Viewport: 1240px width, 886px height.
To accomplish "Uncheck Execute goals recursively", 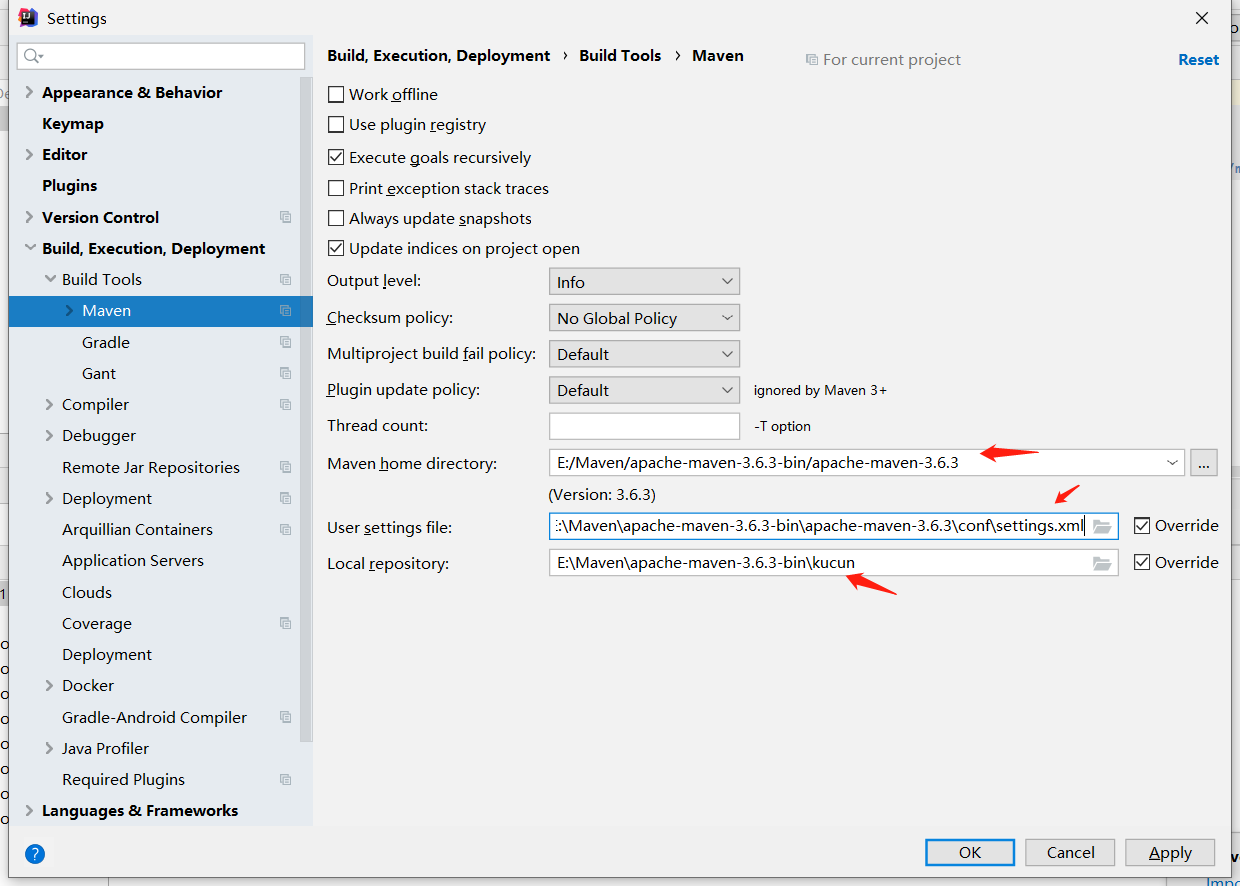I will click(336, 157).
